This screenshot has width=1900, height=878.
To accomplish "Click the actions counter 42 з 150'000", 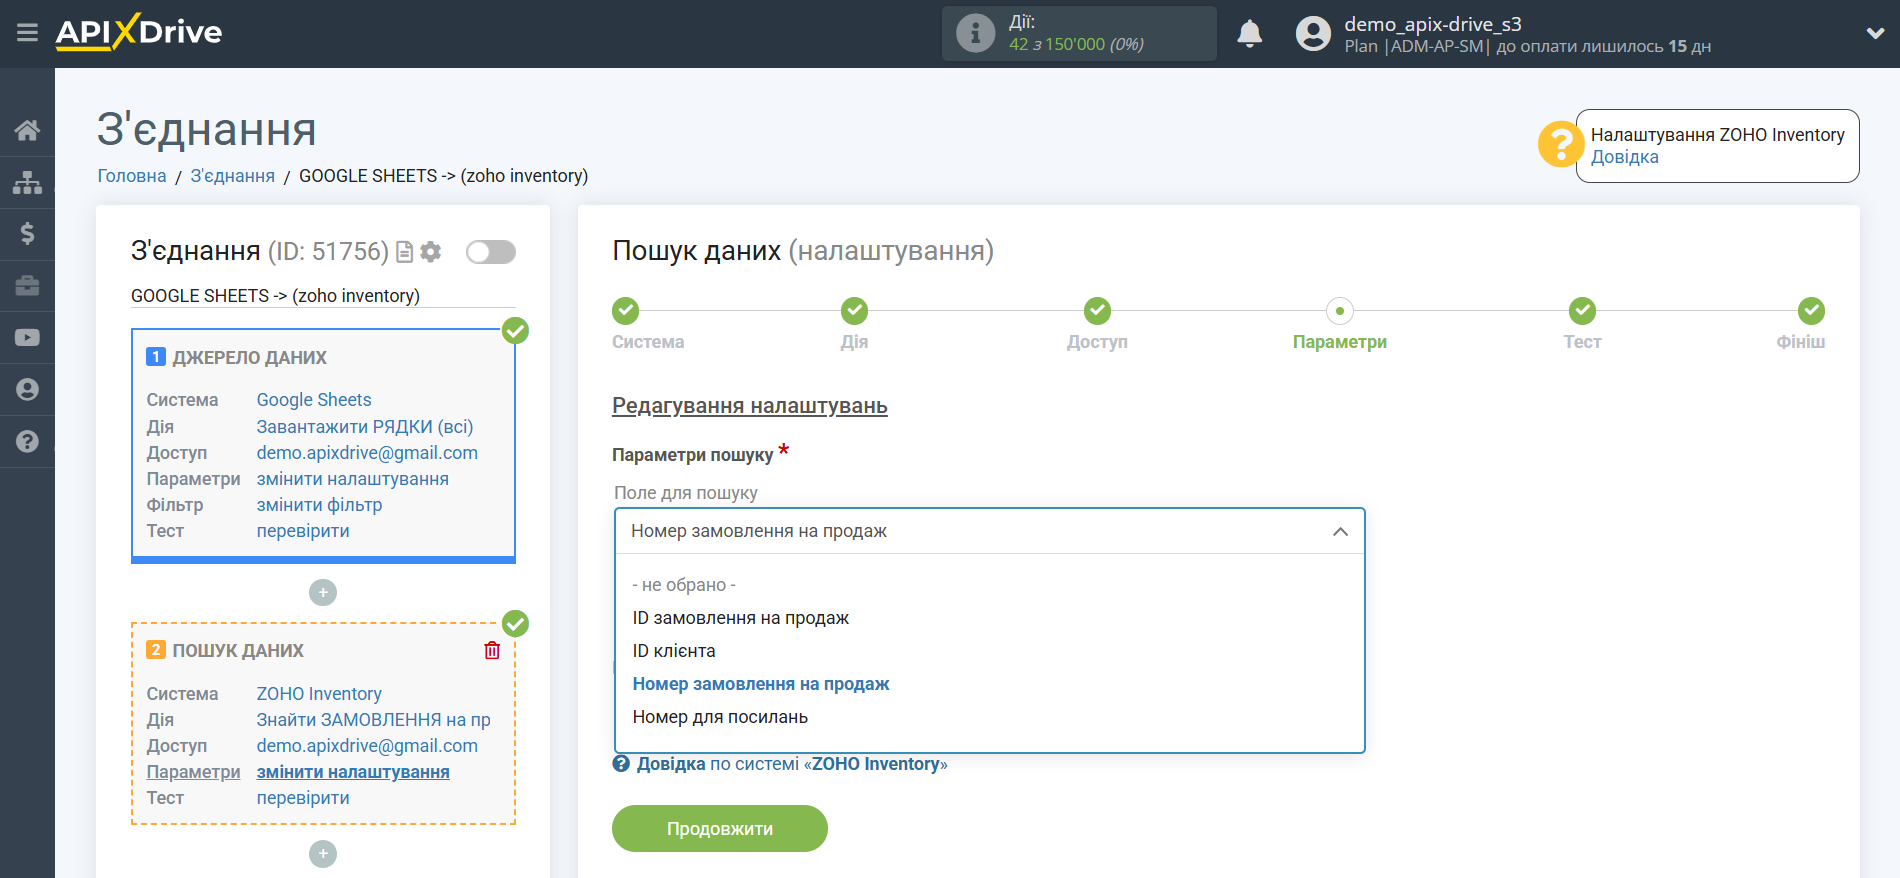I will (1076, 44).
